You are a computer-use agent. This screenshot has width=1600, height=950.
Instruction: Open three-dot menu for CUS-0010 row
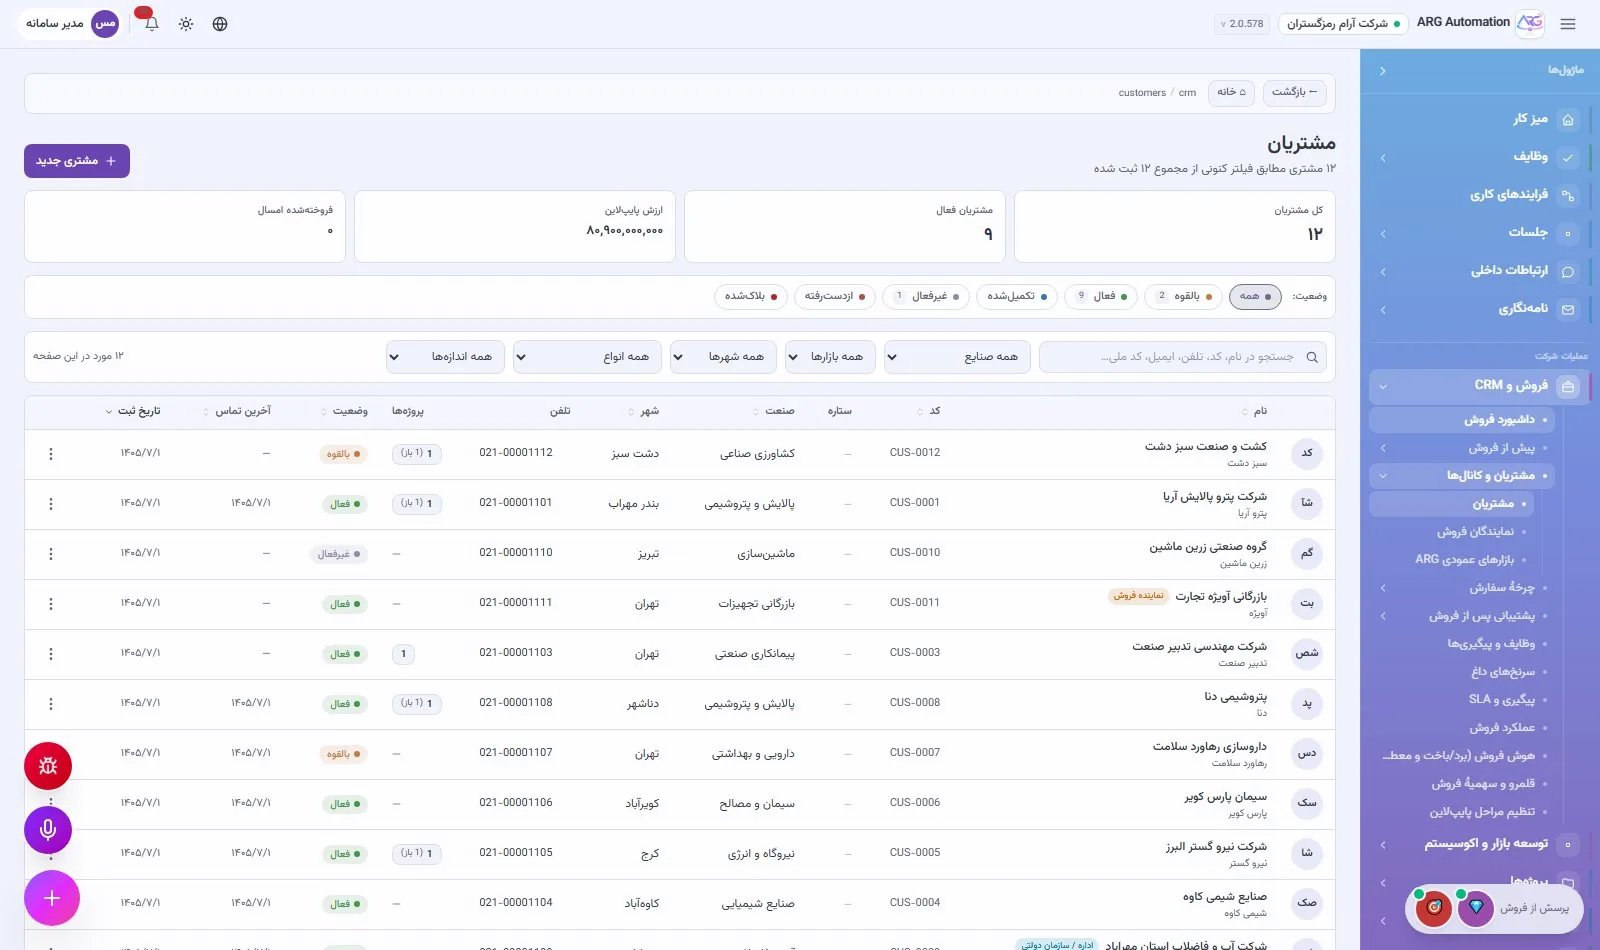51,554
